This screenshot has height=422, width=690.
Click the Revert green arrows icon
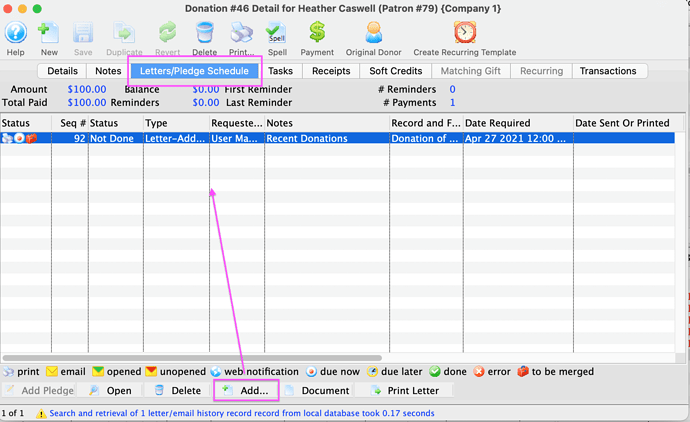point(168,33)
